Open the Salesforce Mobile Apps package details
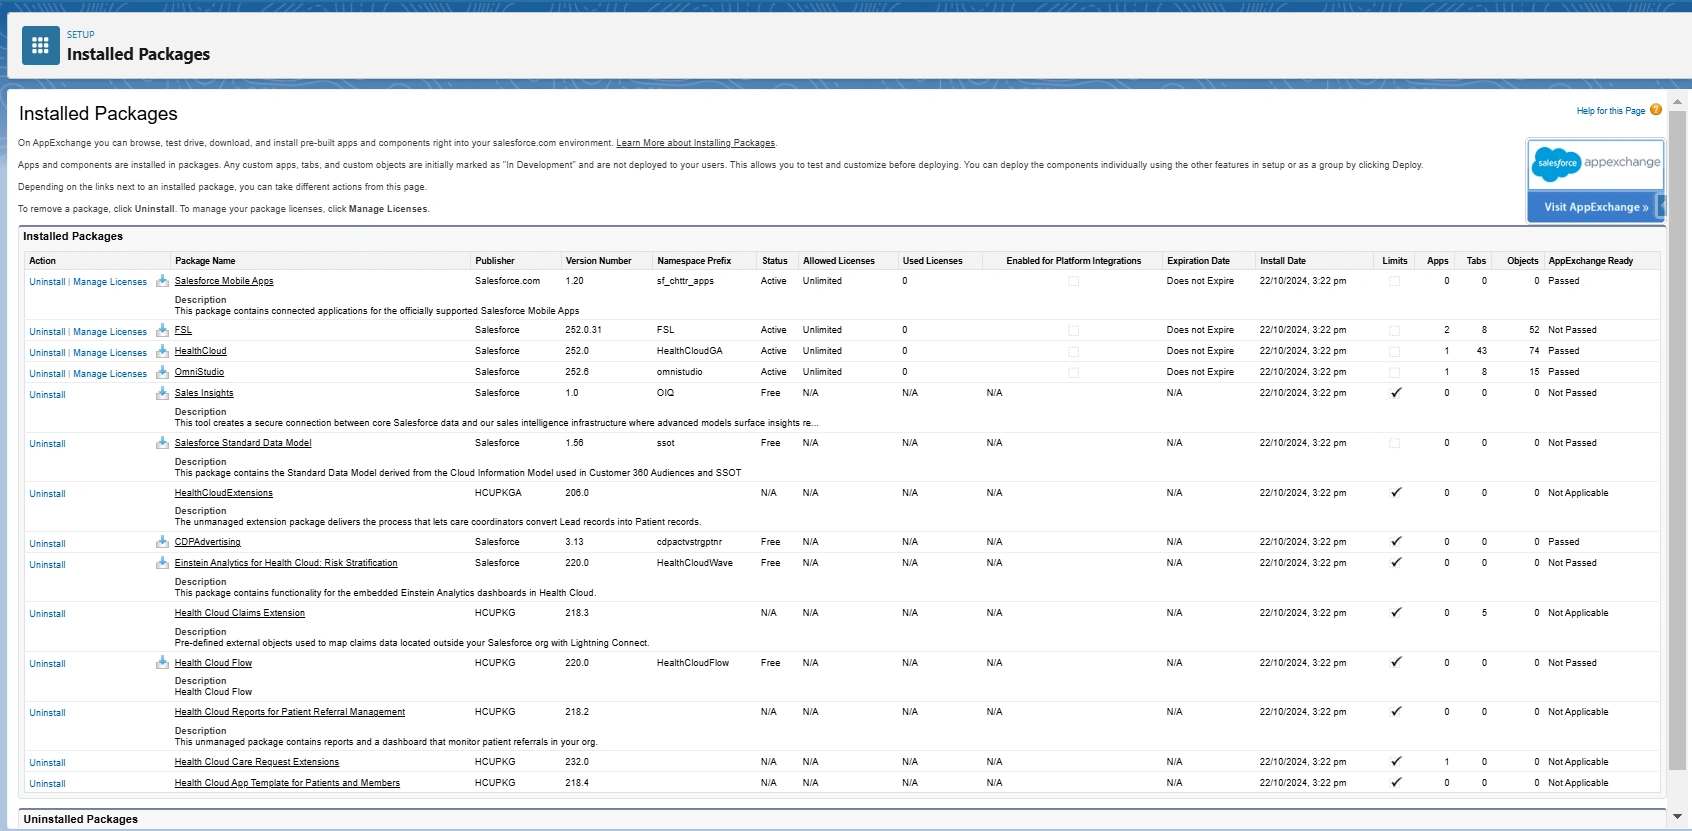This screenshot has width=1692, height=831. [224, 281]
